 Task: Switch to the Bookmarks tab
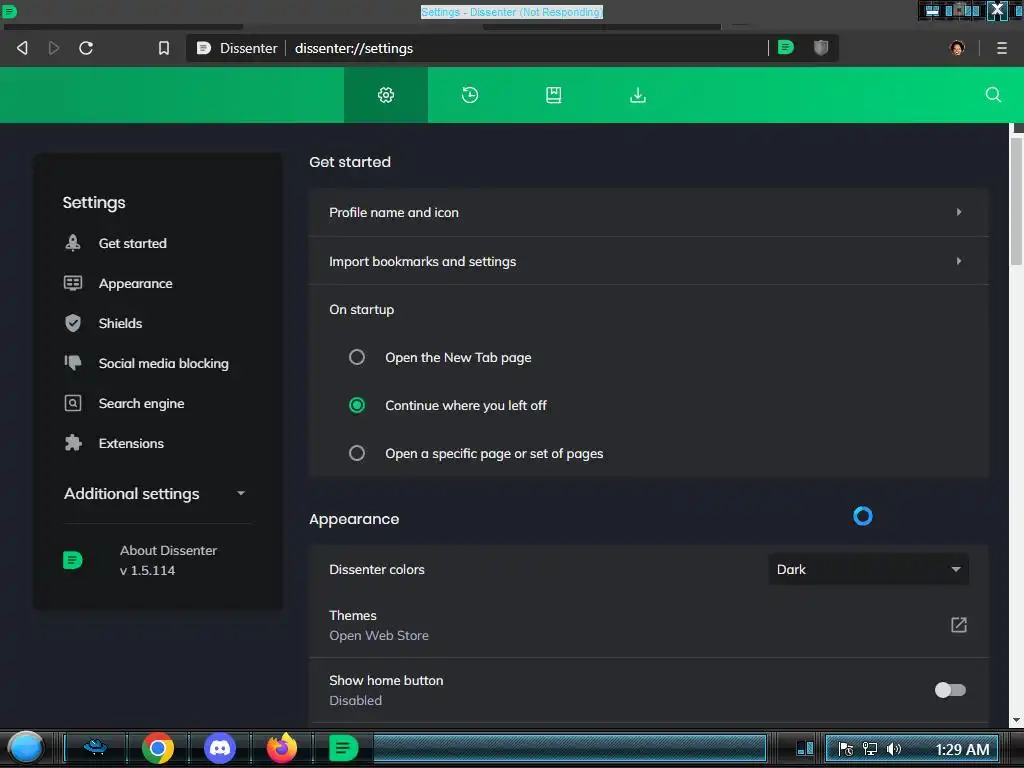point(553,95)
